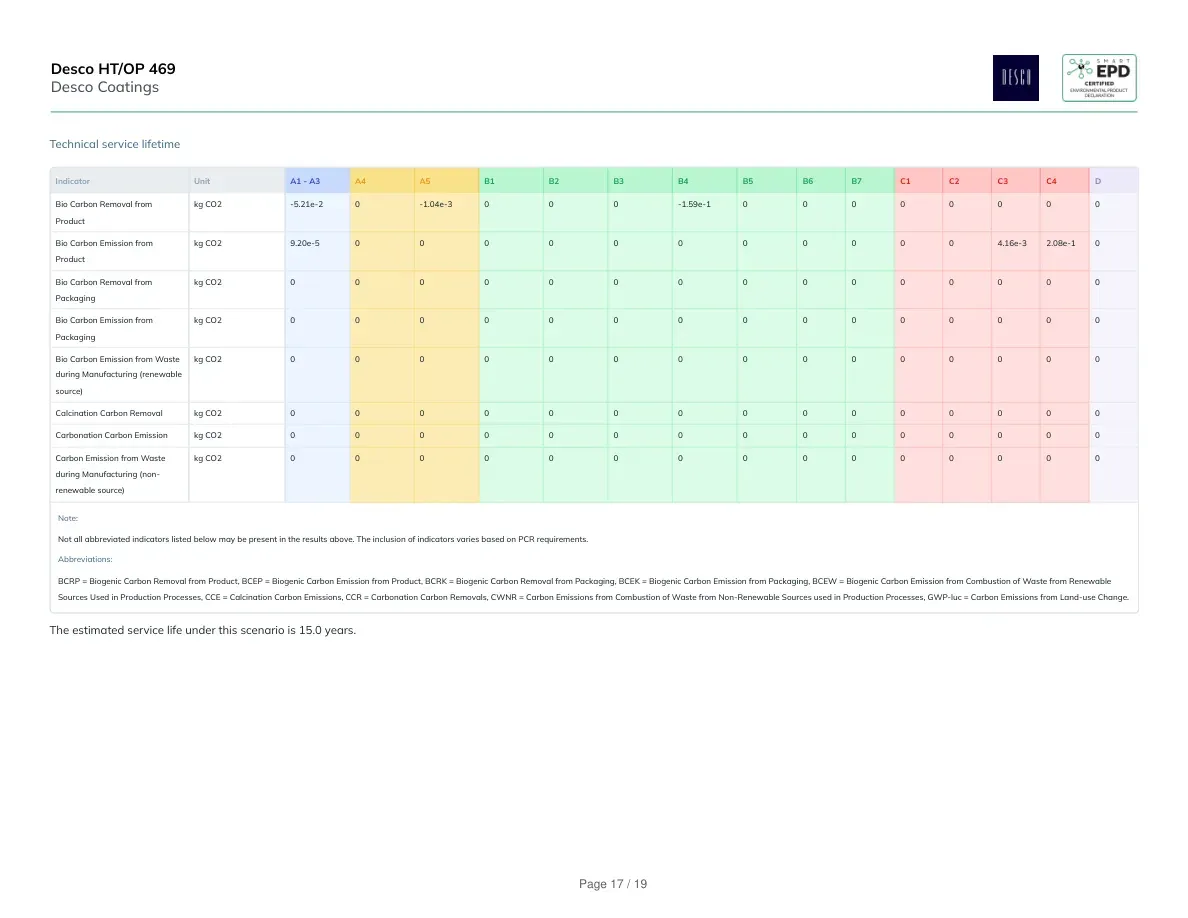This screenshot has width=1188, height=918.
Task: Select the A1 - A3 column header
Action: tap(305, 181)
